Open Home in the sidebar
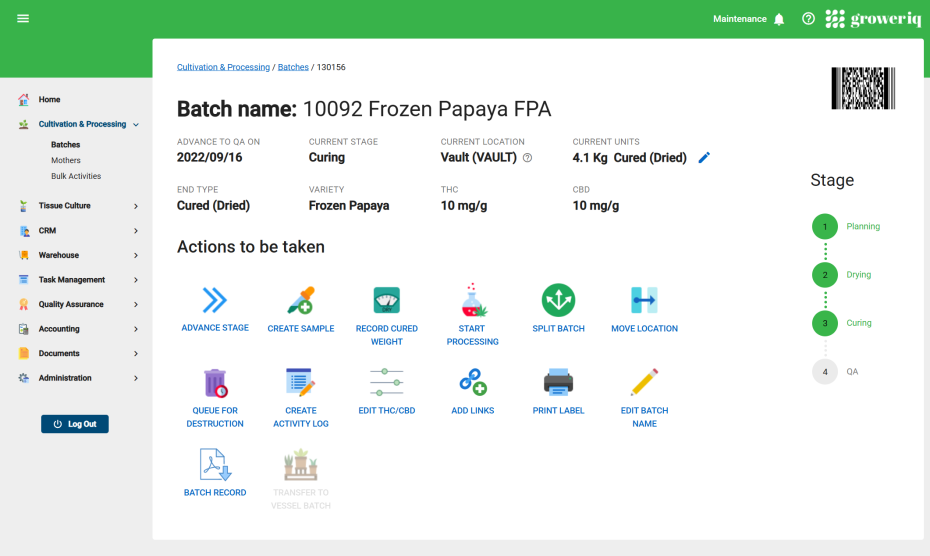 (49, 100)
